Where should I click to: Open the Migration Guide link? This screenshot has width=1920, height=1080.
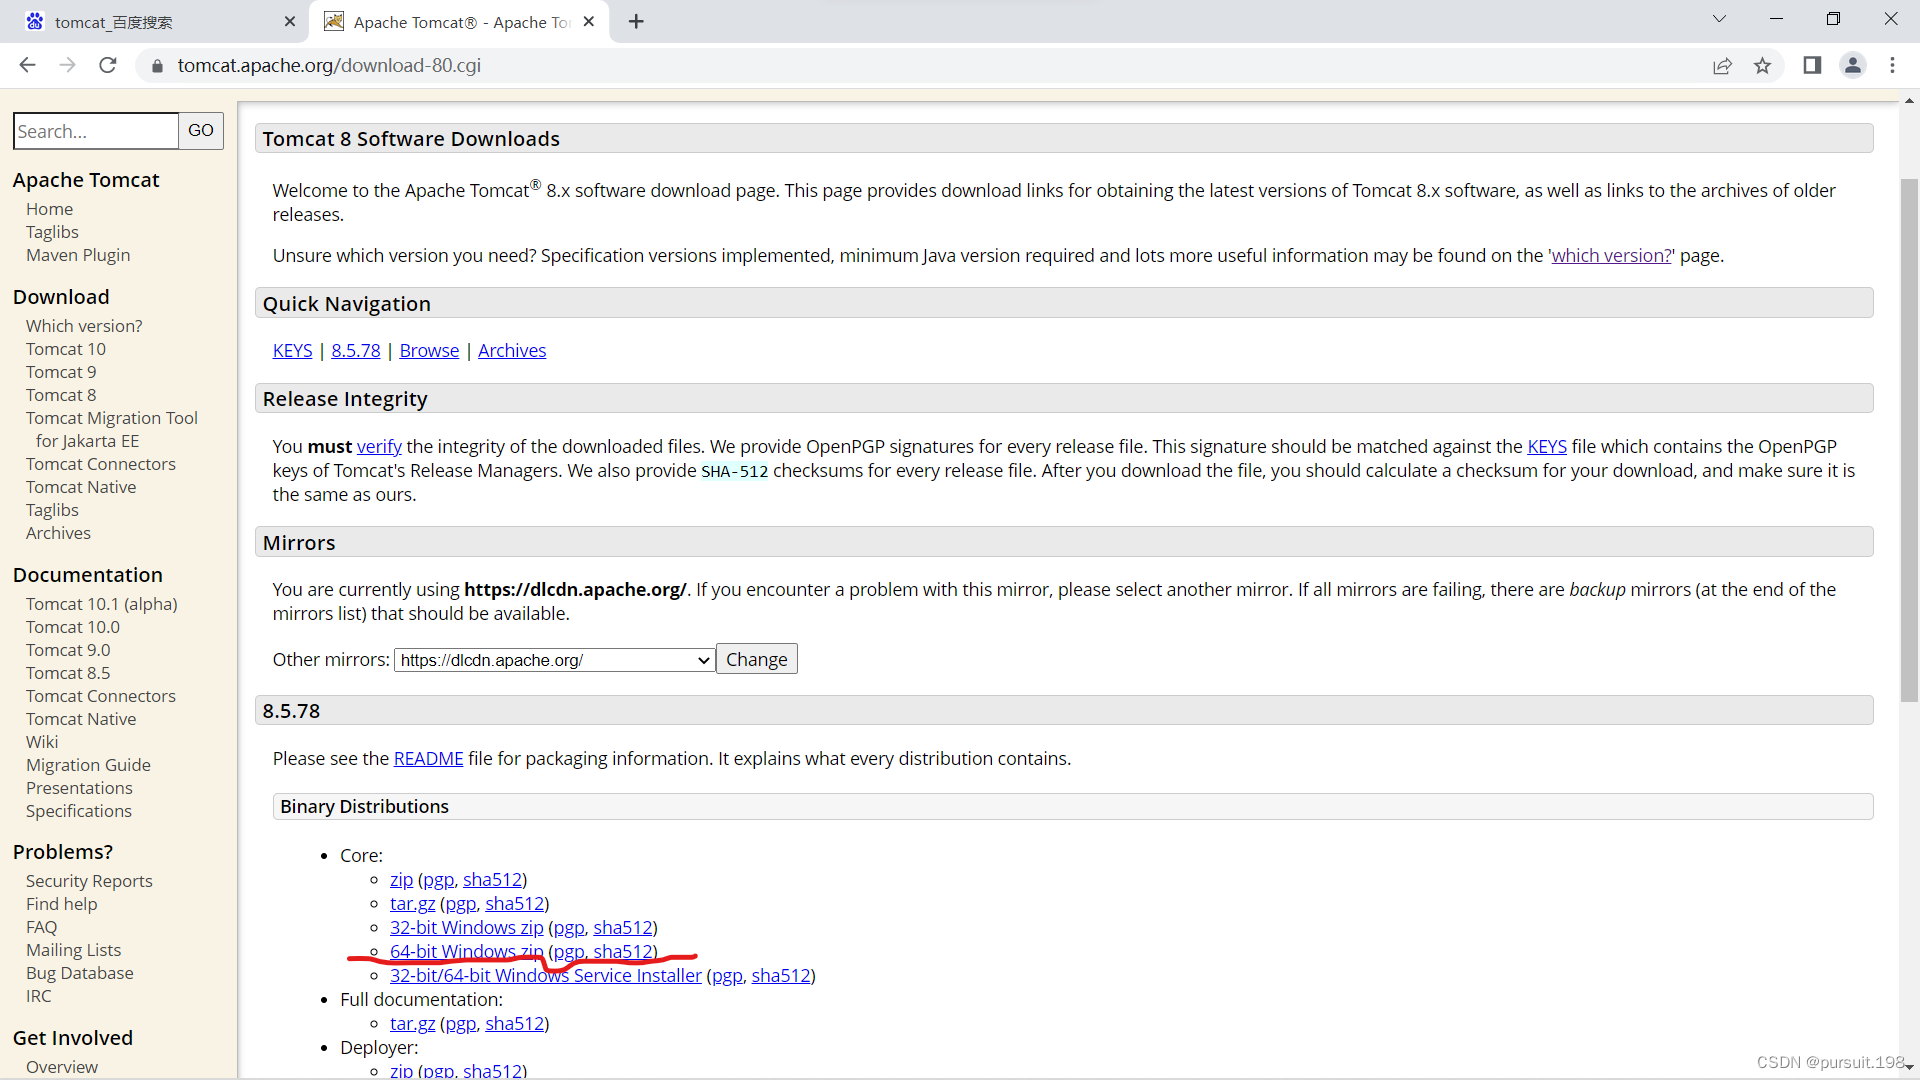(x=88, y=765)
